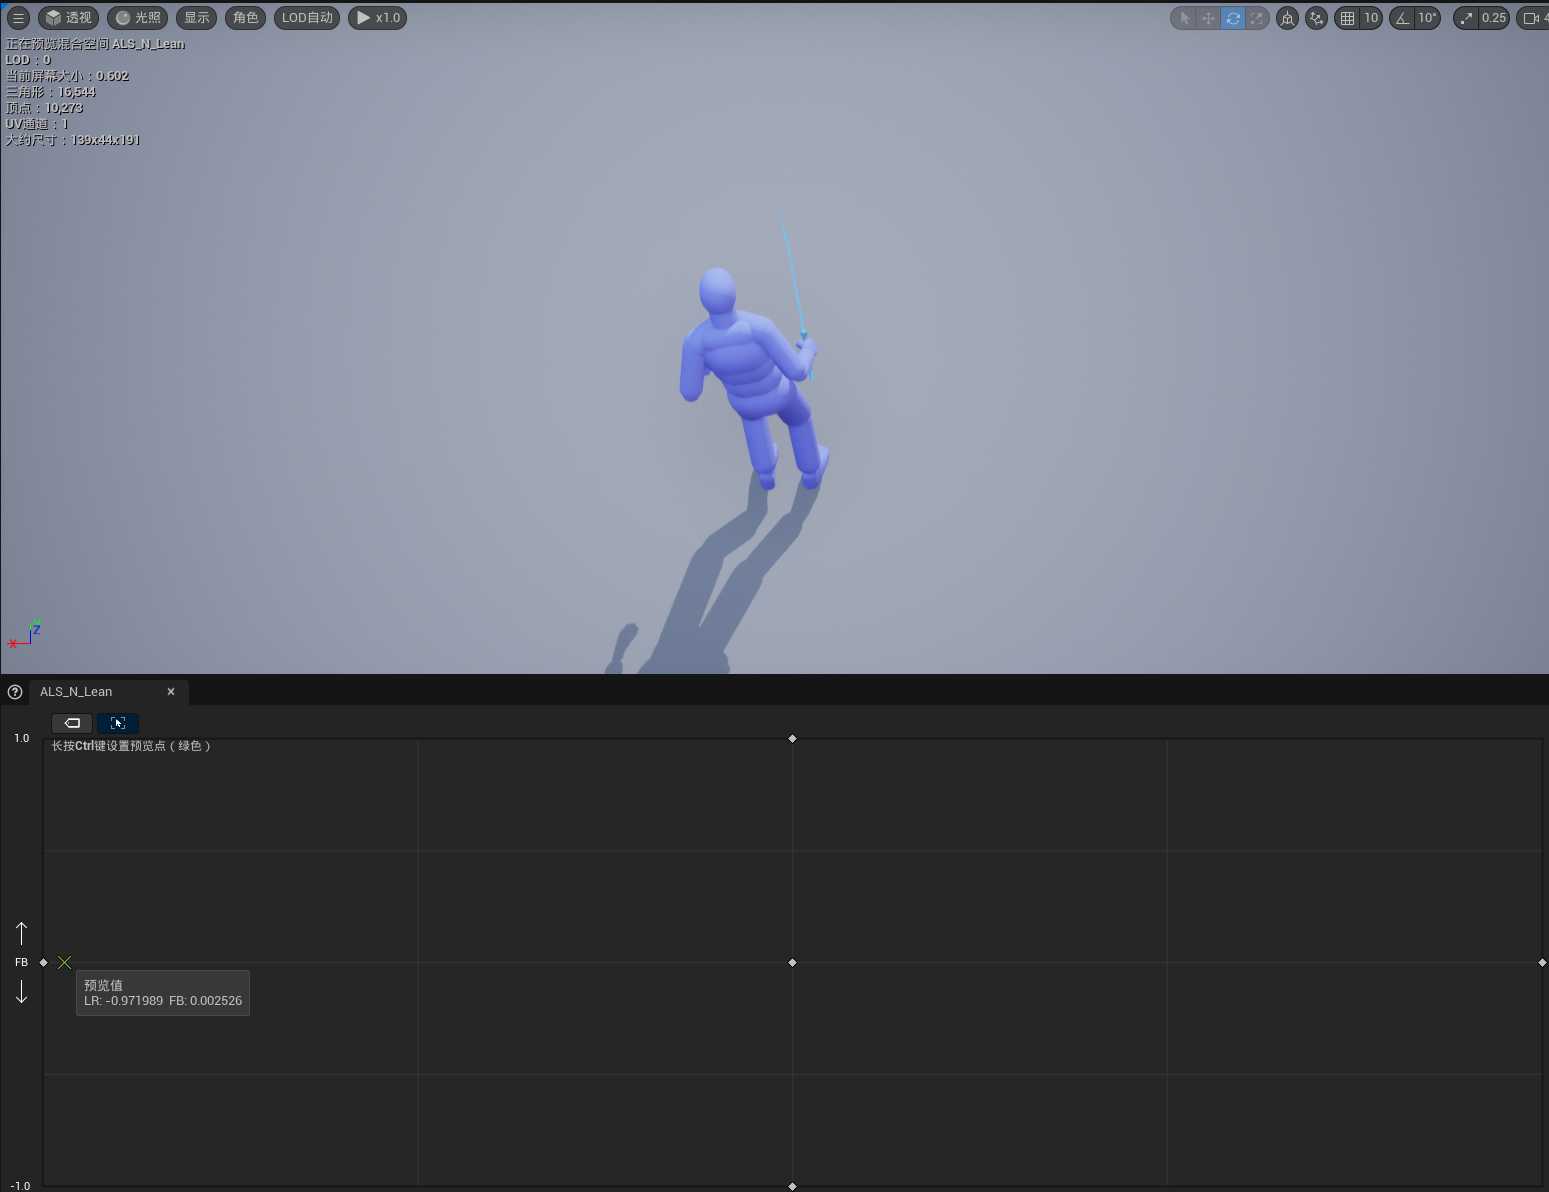Image resolution: width=1549 pixels, height=1192 pixels.
Task: Click the green preview point marker
Action: 65,962
